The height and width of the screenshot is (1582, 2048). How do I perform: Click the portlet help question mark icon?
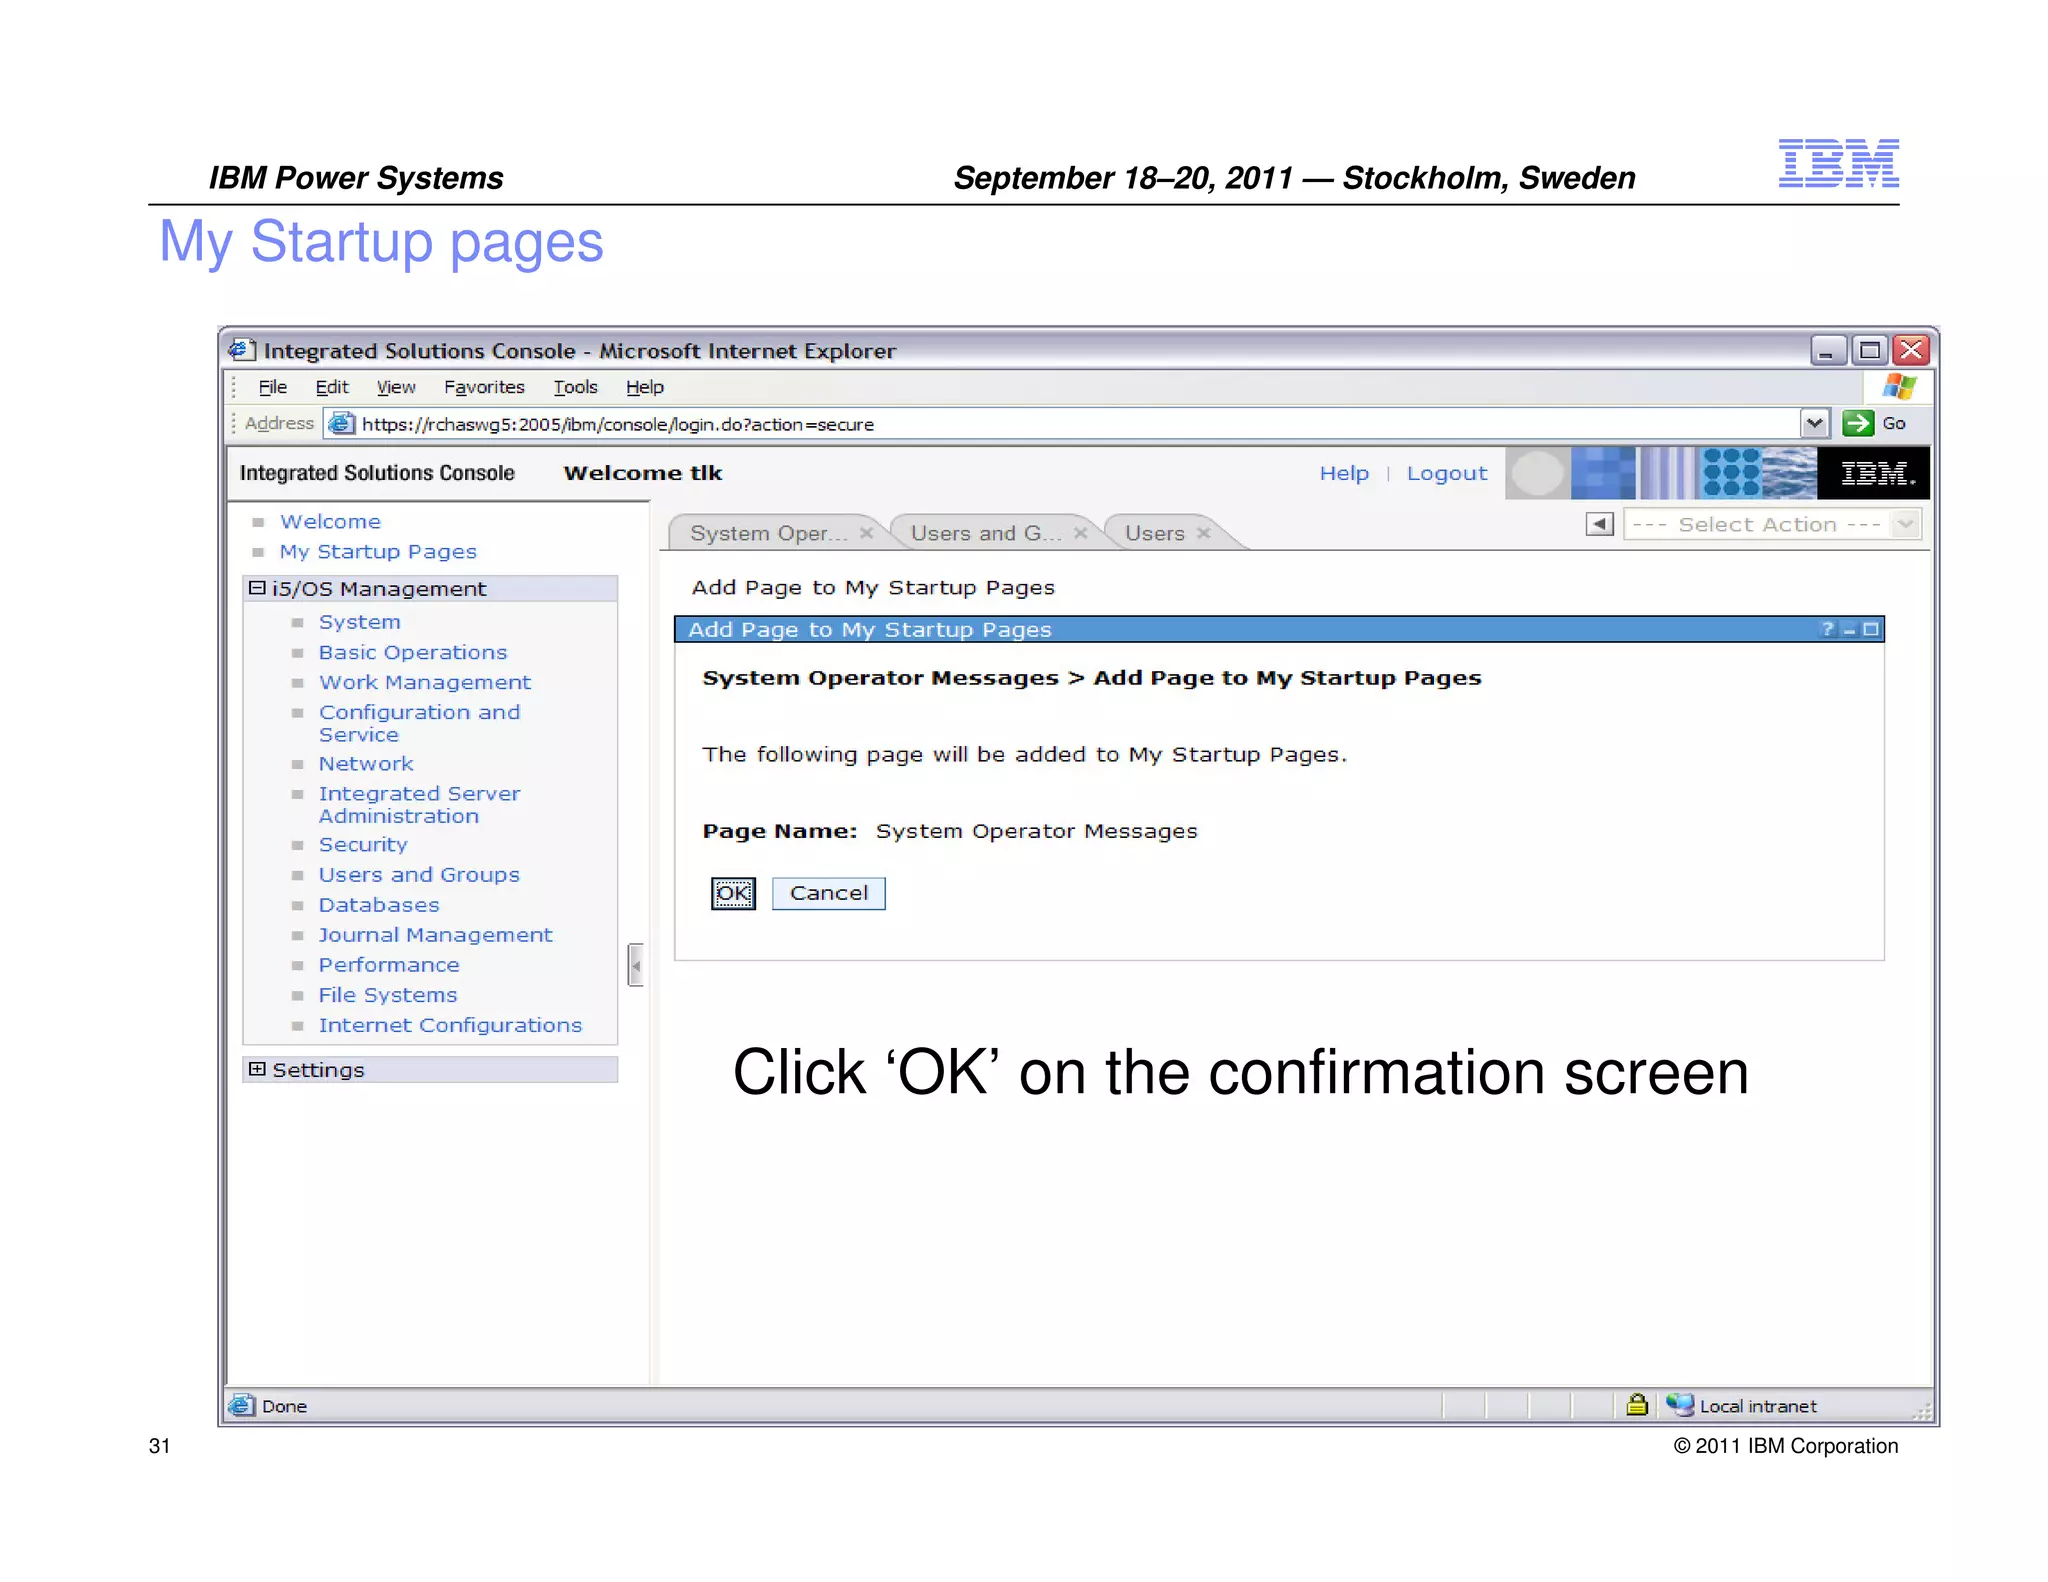pos(1828,629)
